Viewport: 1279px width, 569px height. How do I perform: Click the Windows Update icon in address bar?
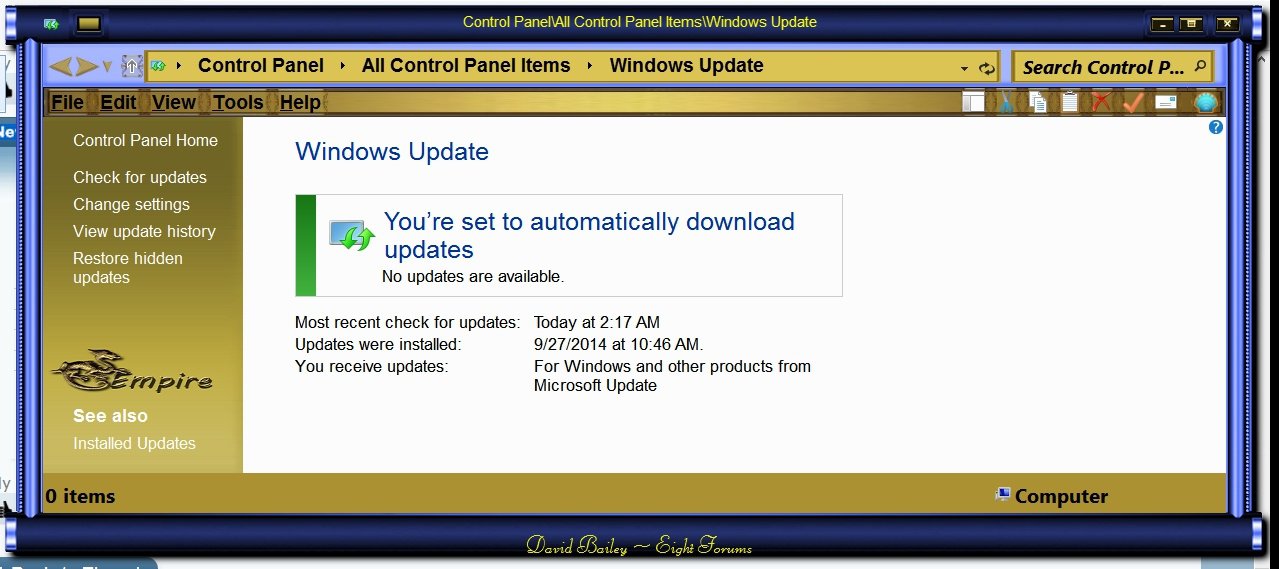click(x=157, y=66)
